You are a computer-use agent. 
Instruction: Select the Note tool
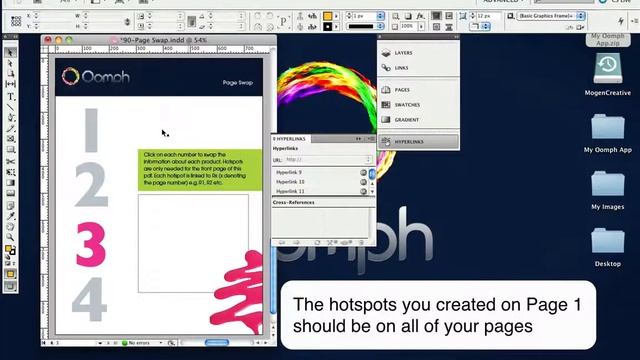point(10,205)
